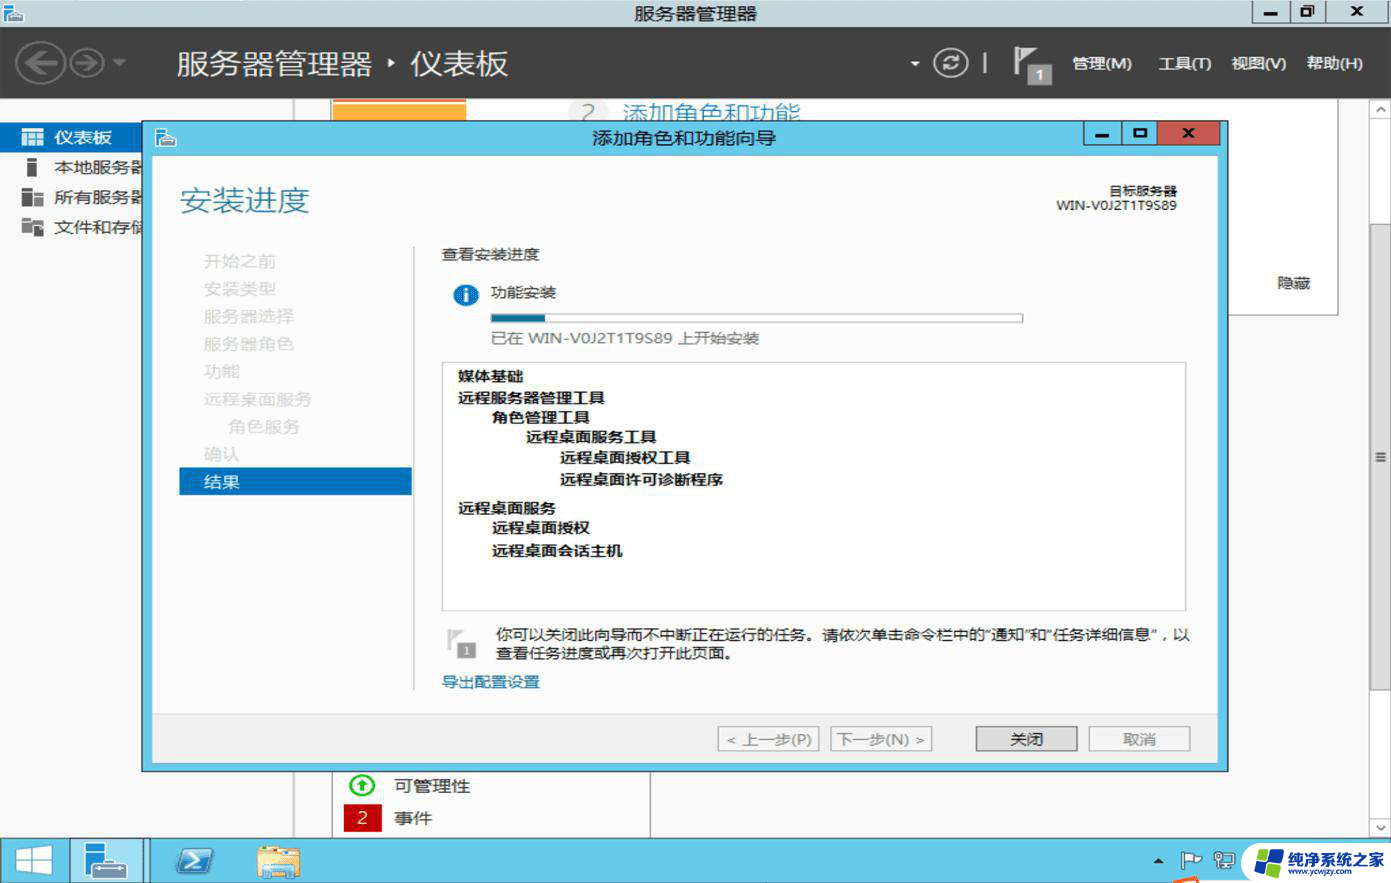Go back with the navigation back arrow

coord(40,63)
